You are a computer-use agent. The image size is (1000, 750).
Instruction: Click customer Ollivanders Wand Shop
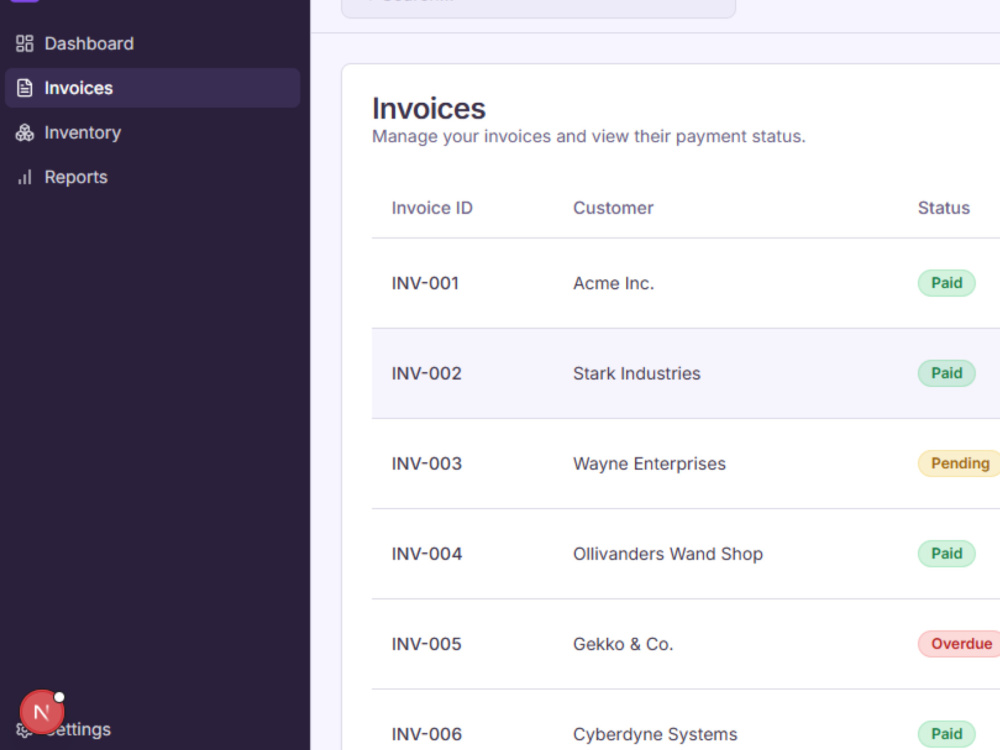click(x=668, y=554)
